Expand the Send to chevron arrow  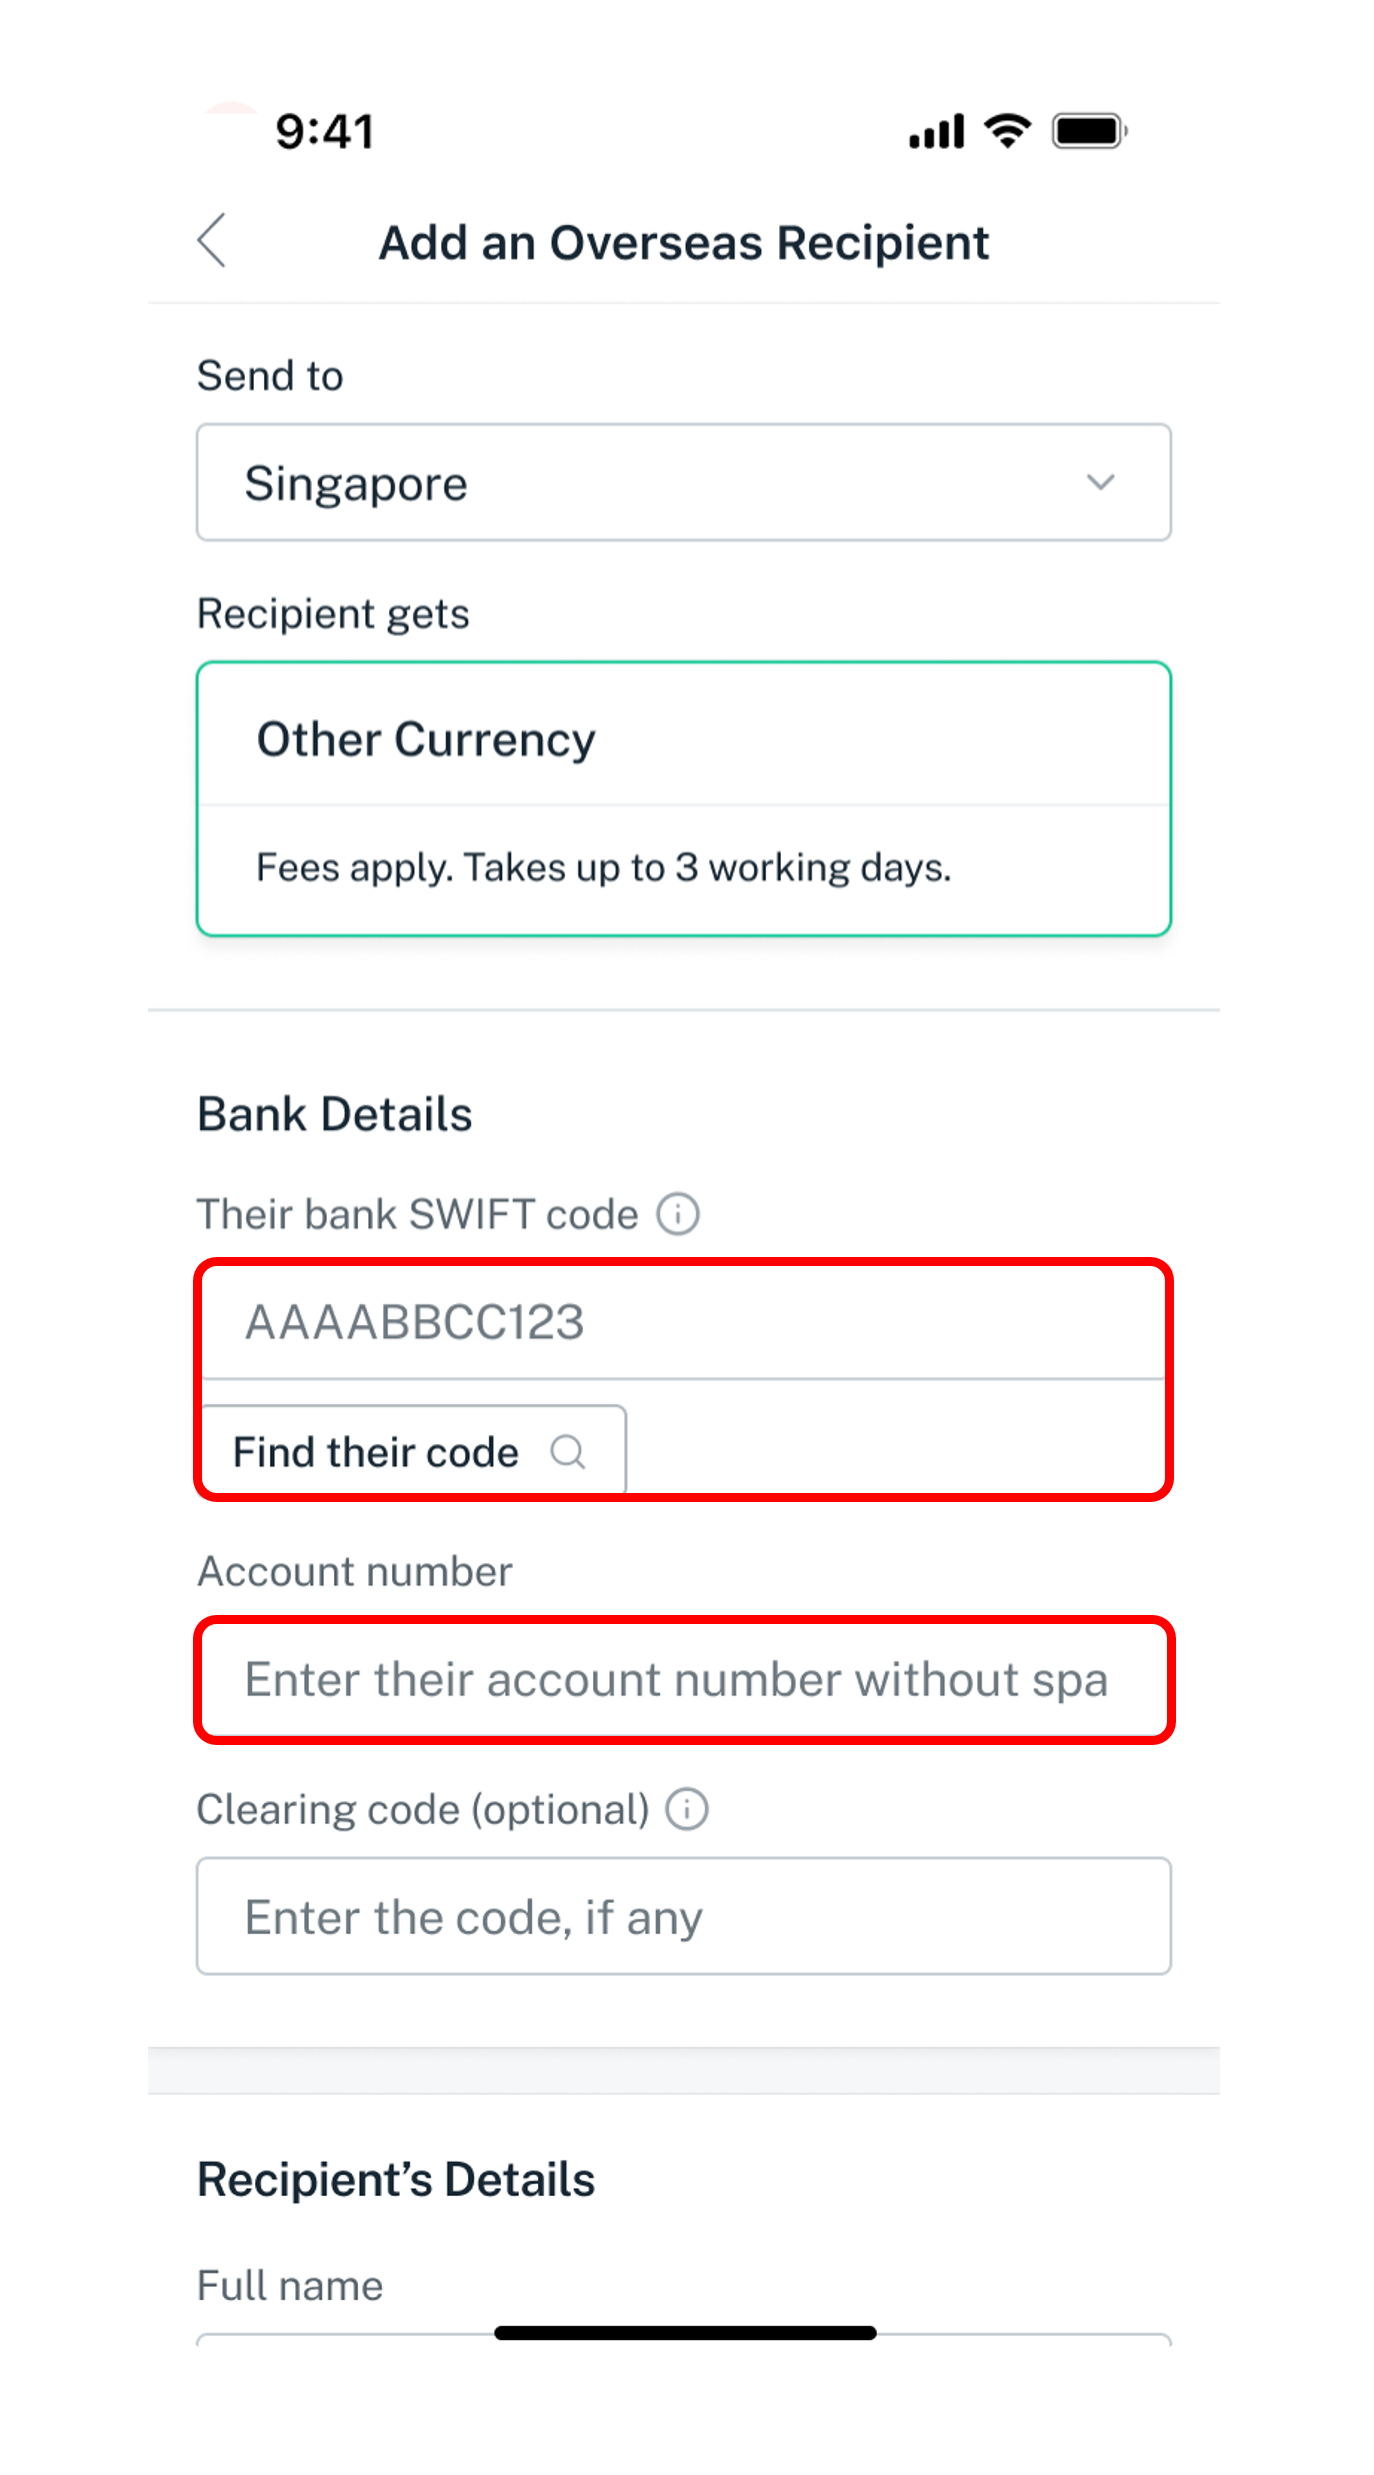pos(1100,483)
